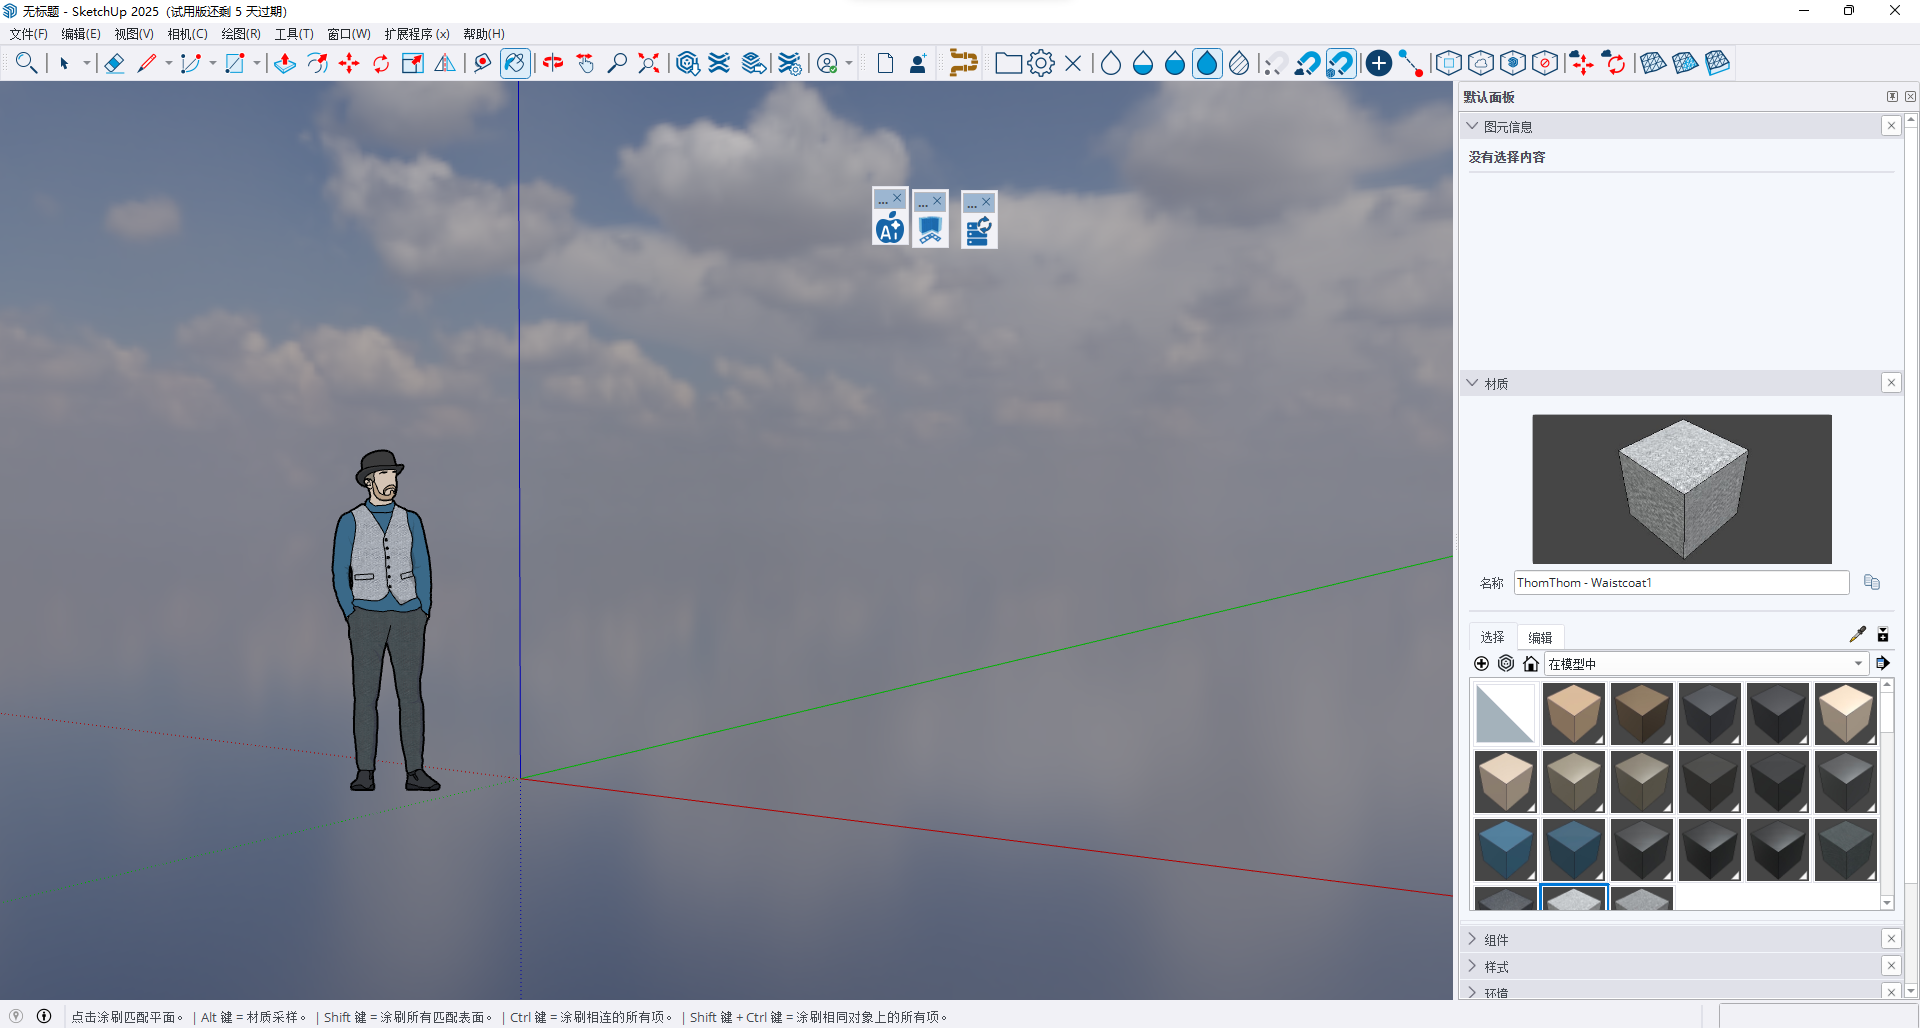The height and width of the screenshot is (1028, 1920).
Task: Switch to the 编辑 tab in materials
Action: click(1540, 638)
